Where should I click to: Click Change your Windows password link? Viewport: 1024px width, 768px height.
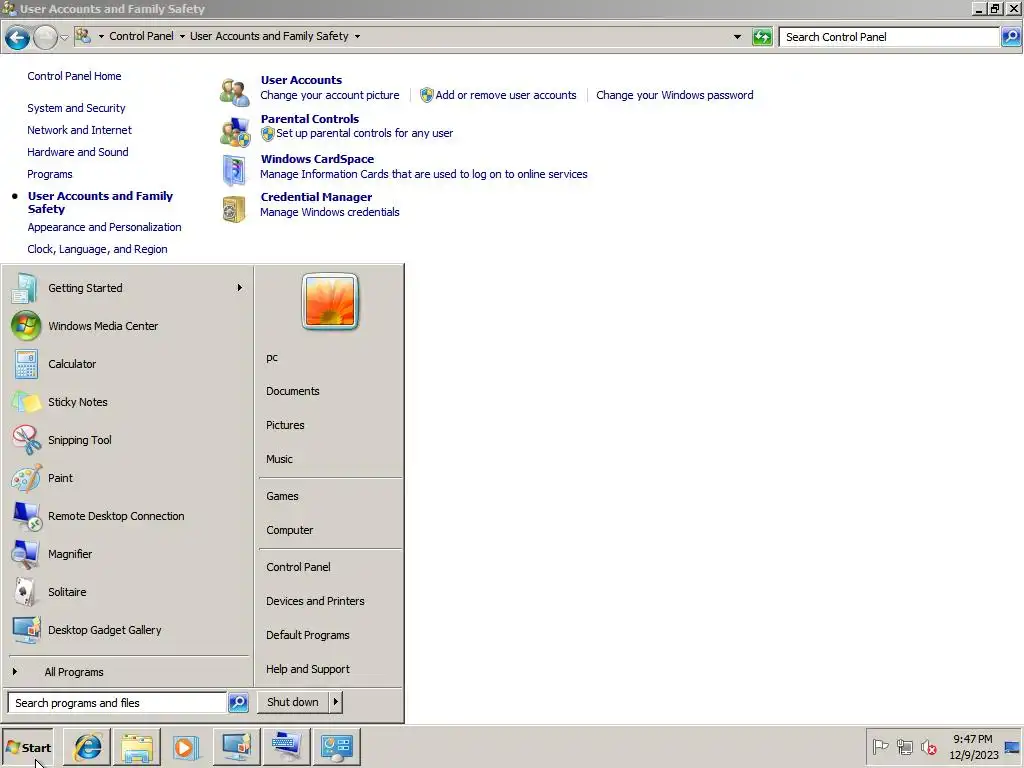(675, 95)
